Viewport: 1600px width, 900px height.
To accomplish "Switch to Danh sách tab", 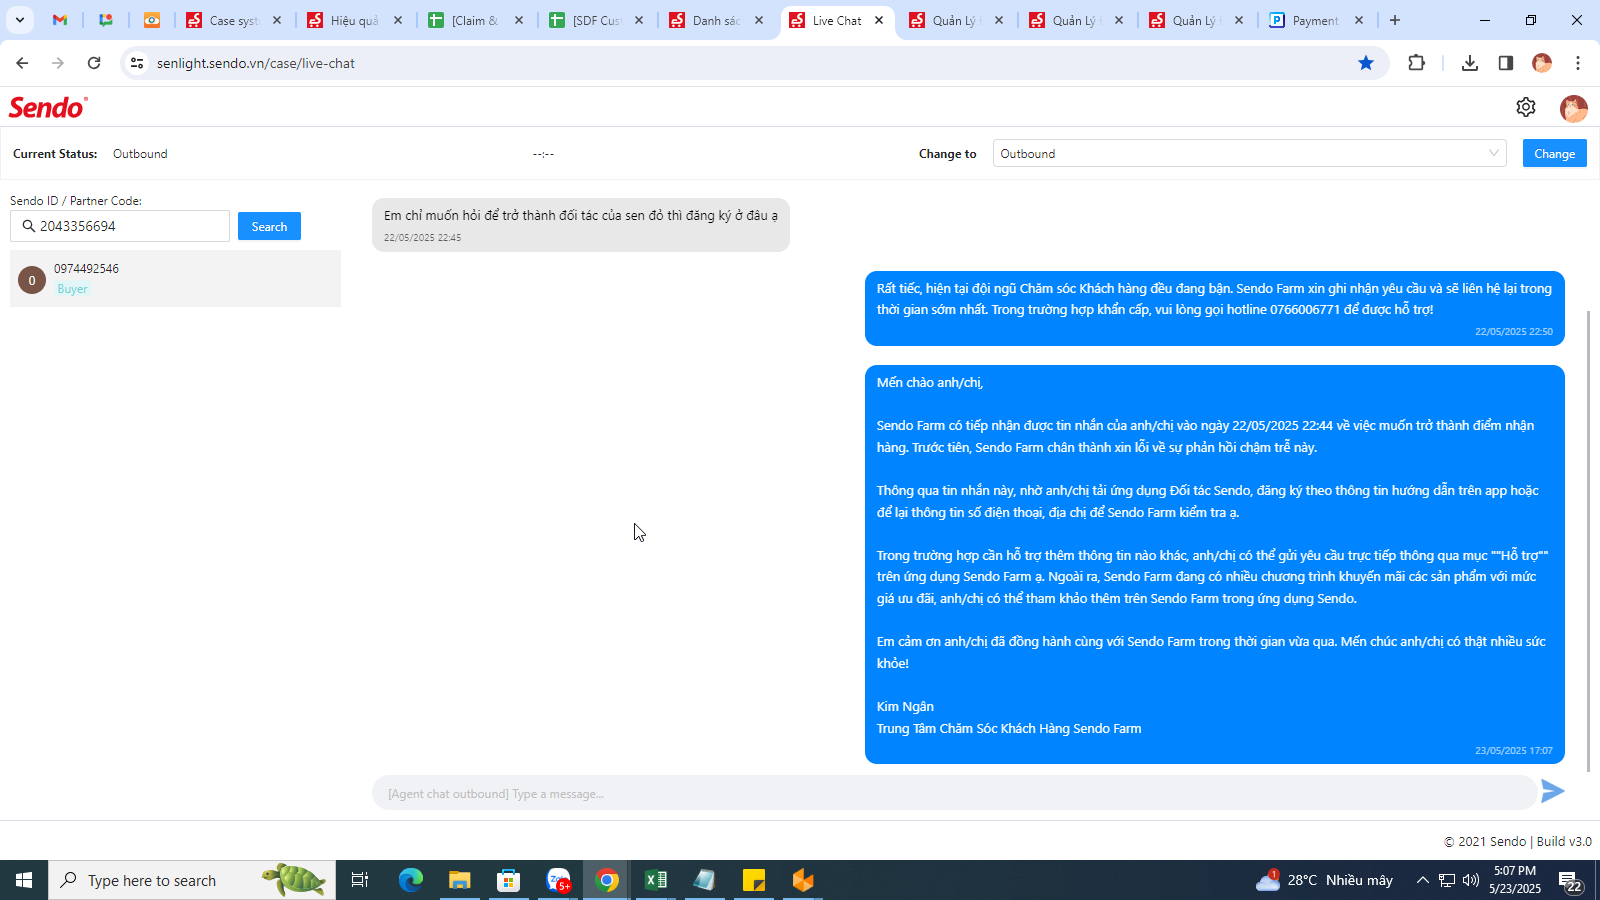I will click(x=716, y=20).
